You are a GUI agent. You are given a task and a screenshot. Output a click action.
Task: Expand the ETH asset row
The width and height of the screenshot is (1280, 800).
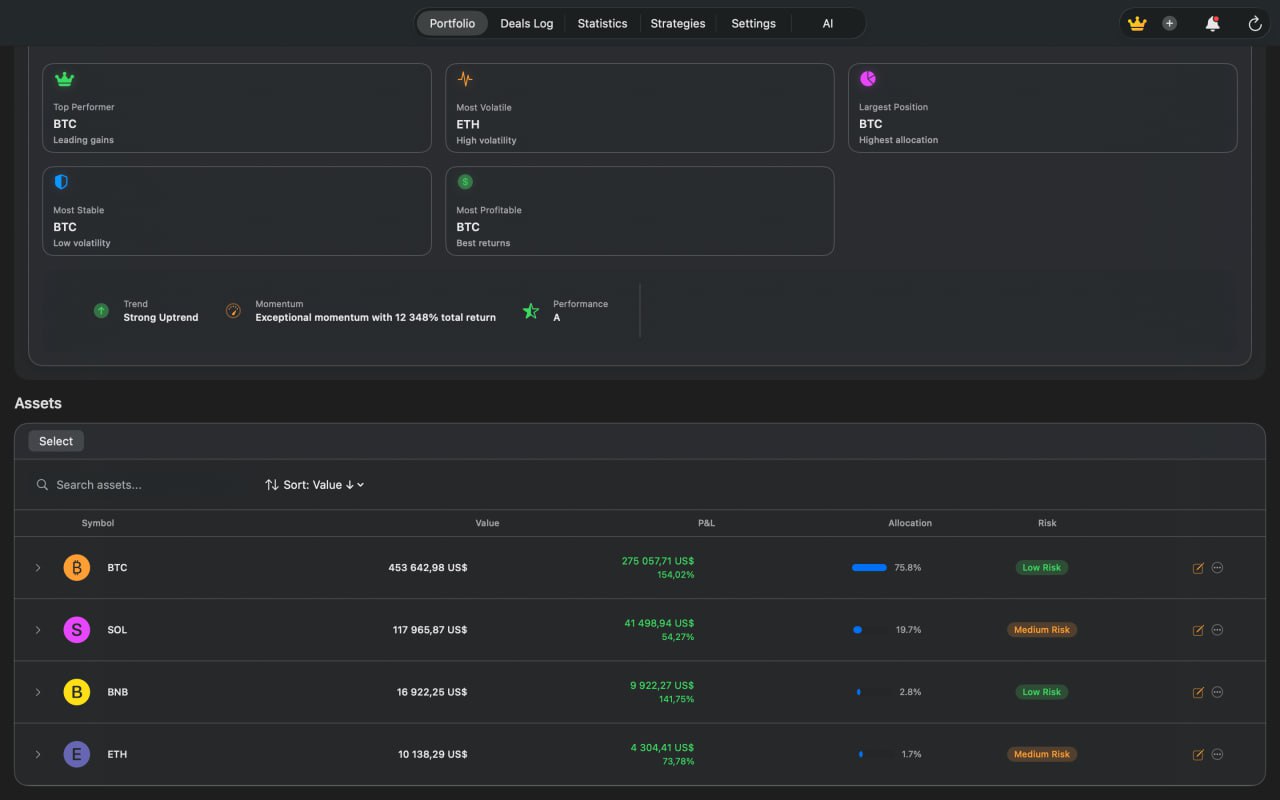pyautogui.click(x=38, y=754)
